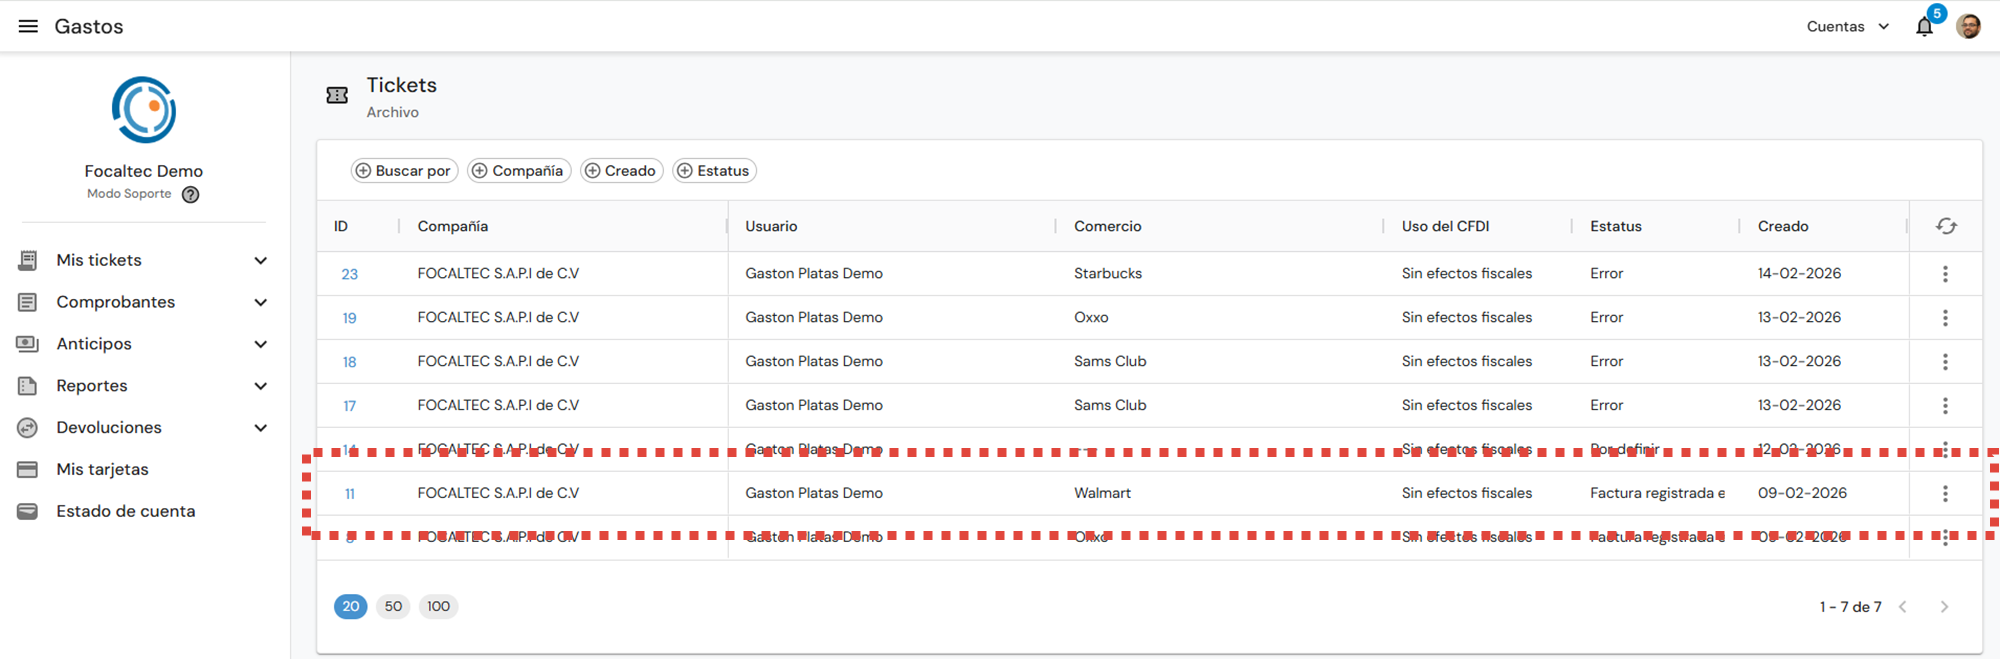Expand the Comprobantes menu
The width and height of the screenshot is (2000, 659).
[260, 302]
